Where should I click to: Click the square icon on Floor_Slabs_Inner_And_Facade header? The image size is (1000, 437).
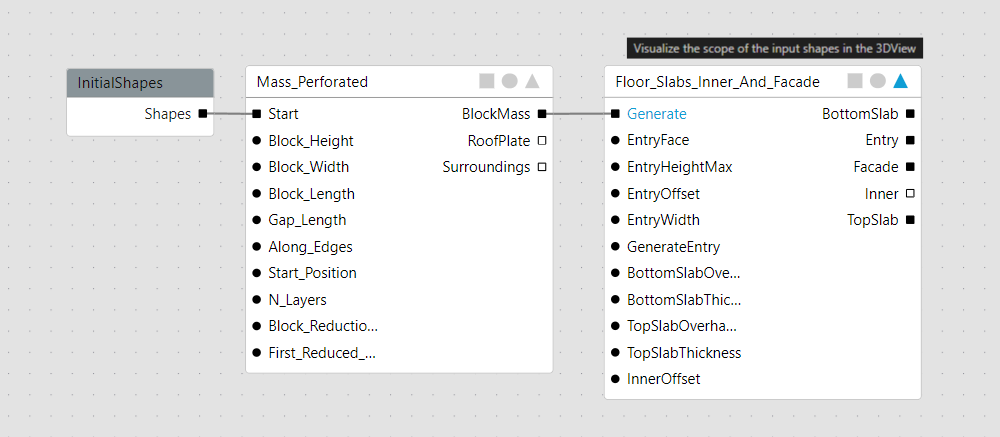pos(855,81)
